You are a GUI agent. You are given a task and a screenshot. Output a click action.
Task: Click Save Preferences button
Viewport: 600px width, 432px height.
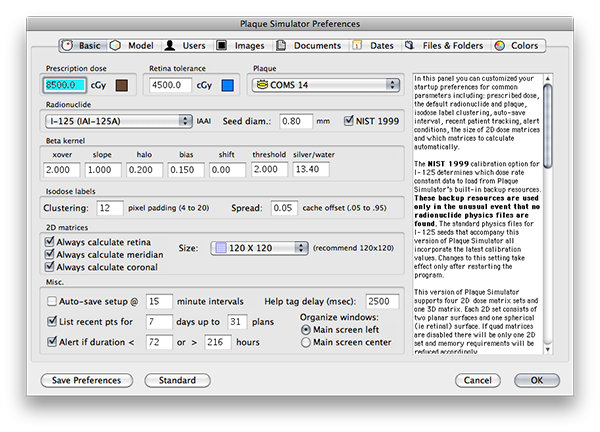[x=86, y=380]
